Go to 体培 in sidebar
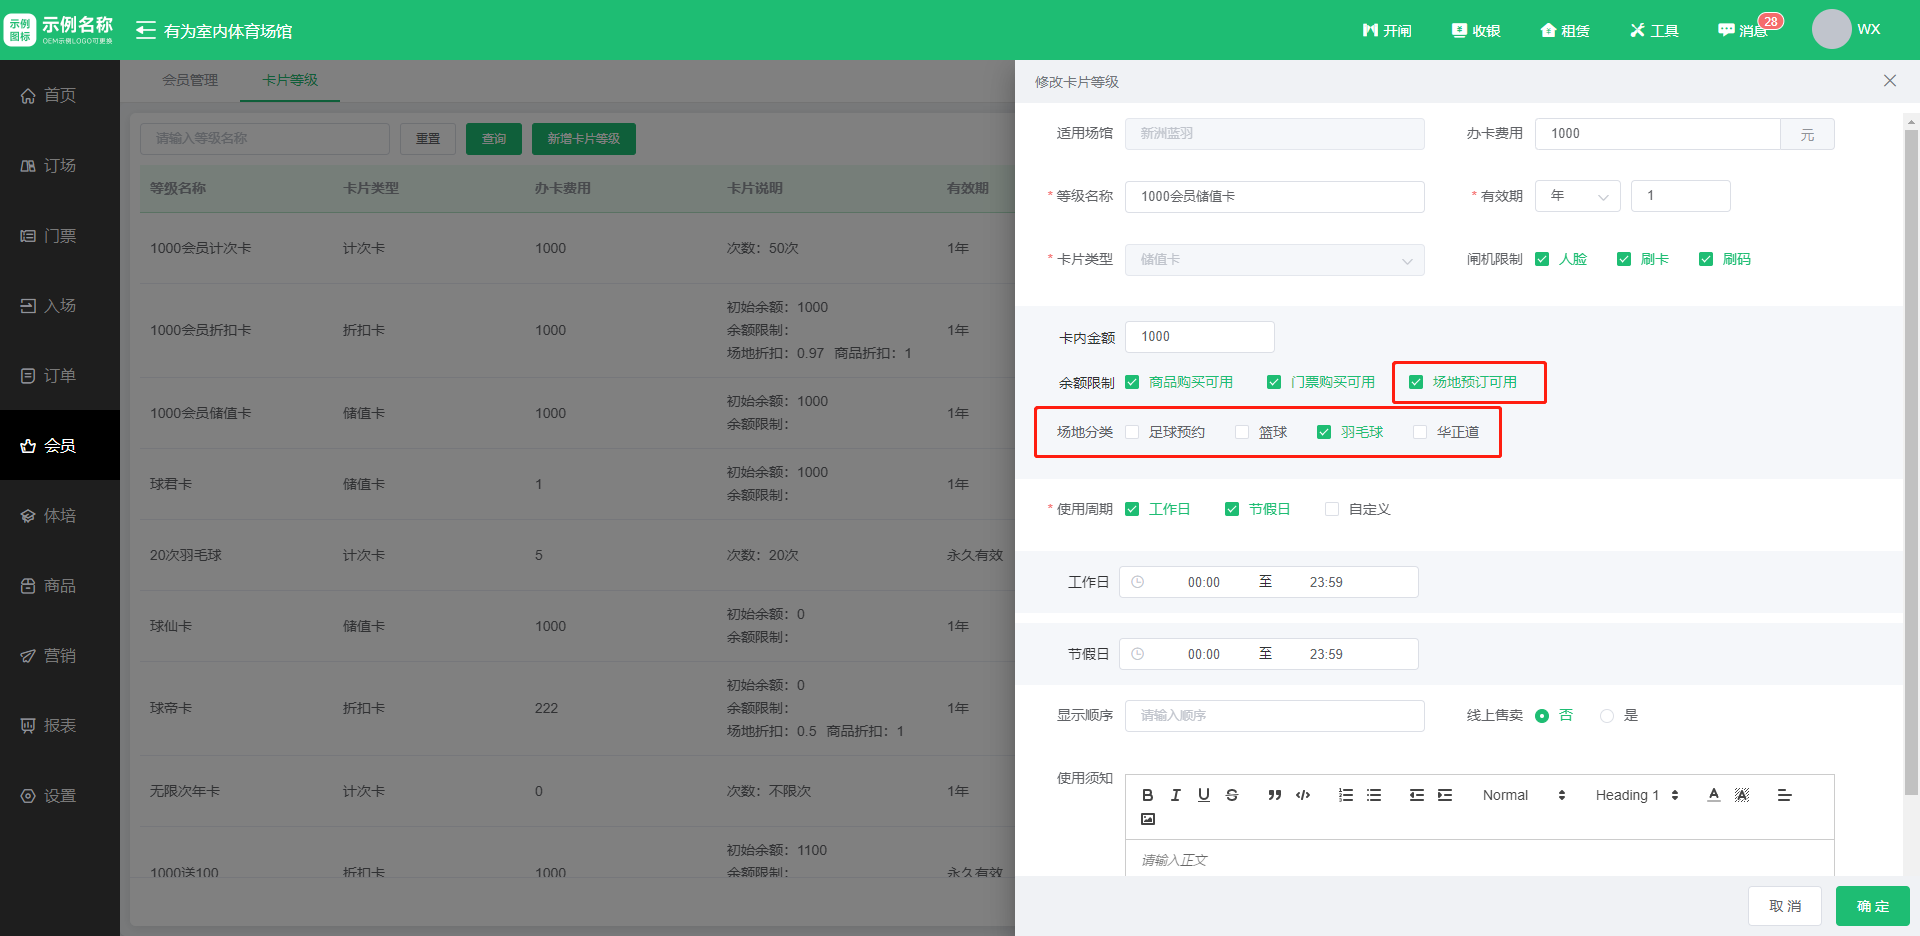This screenshot has width=1920, height=936. click(x=60, y=515)
